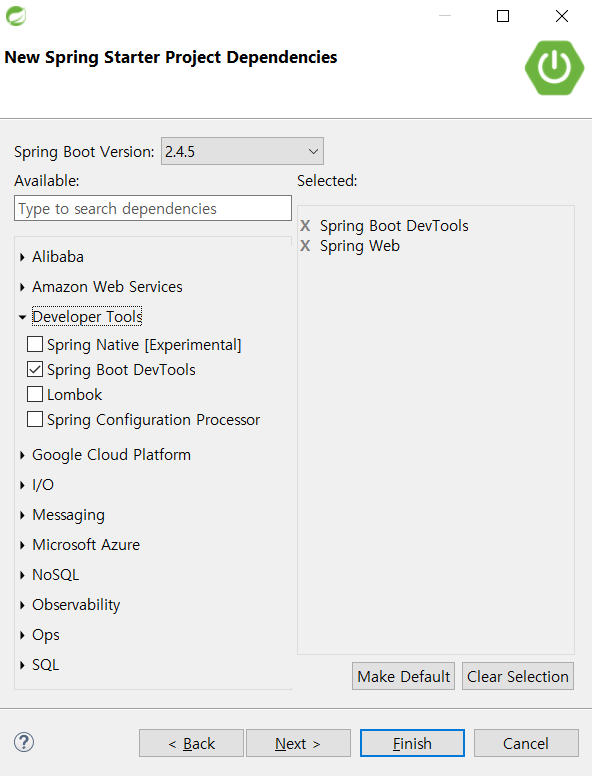Screen dimensions: 592x776
Task: Click the Clear Selection button
Action: 518,676
